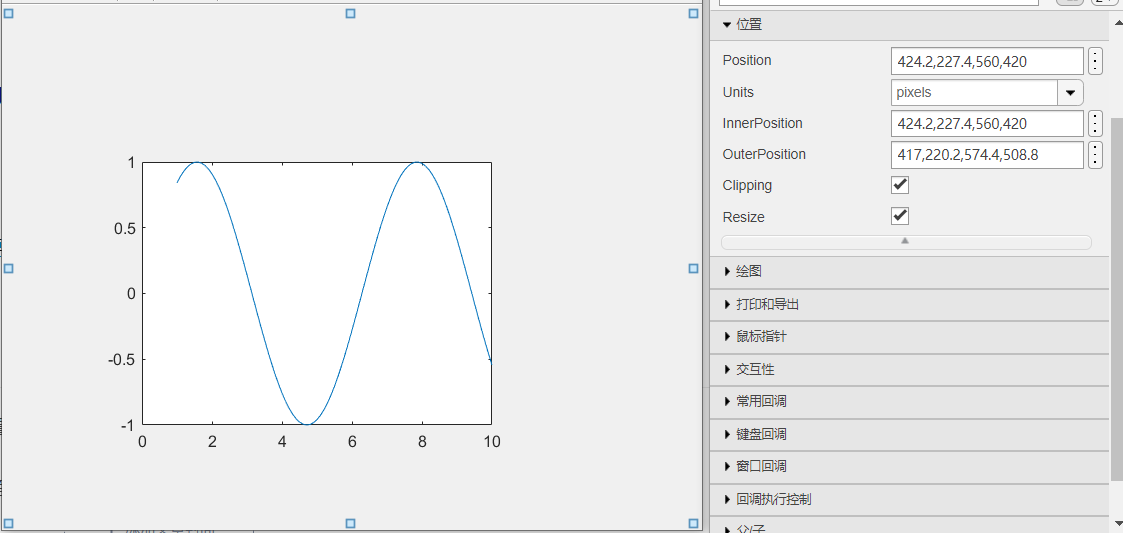
Task: Uncheck the Resize checkbox
Action: point(900,216)
